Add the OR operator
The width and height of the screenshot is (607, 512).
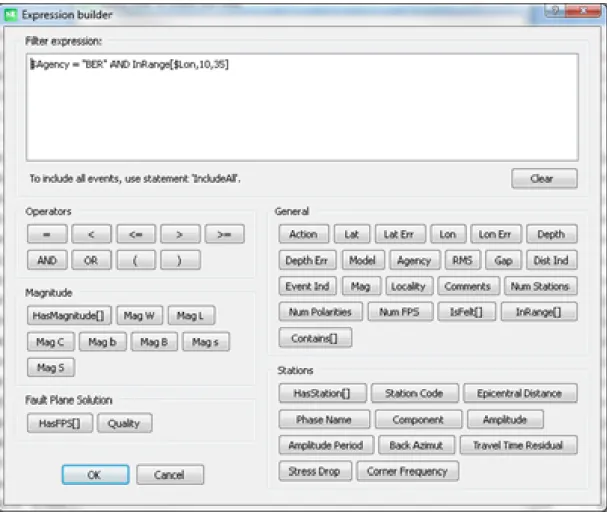[91, 260]
